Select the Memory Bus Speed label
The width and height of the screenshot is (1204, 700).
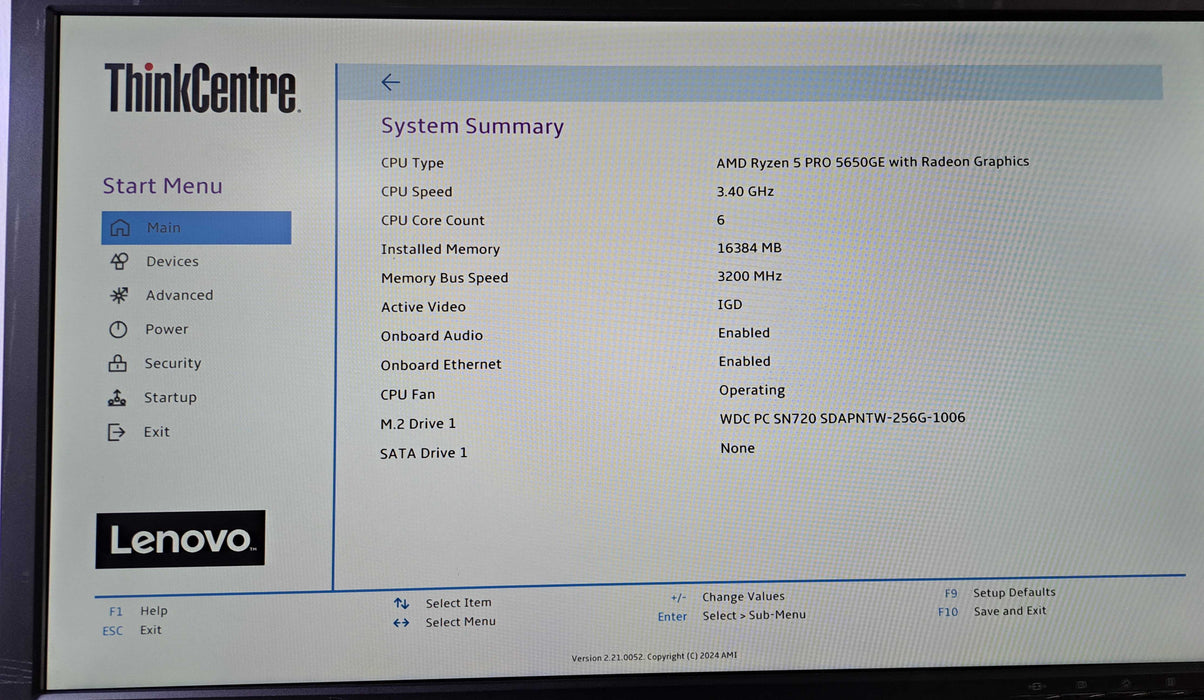pos(444,278)
